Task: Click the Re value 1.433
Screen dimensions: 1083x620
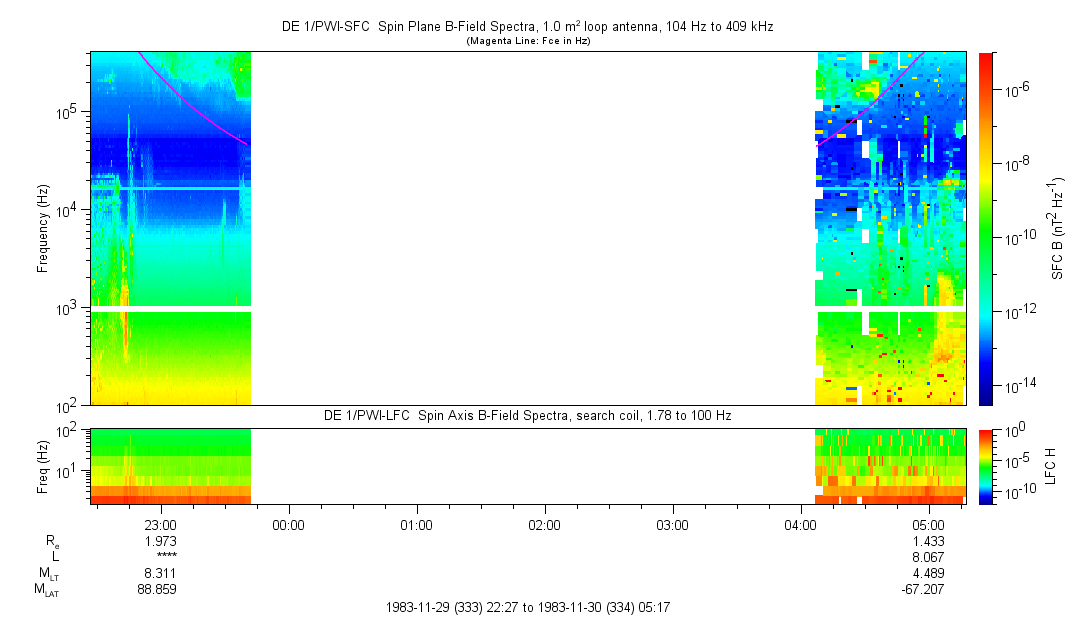Action: click(928, 541)
